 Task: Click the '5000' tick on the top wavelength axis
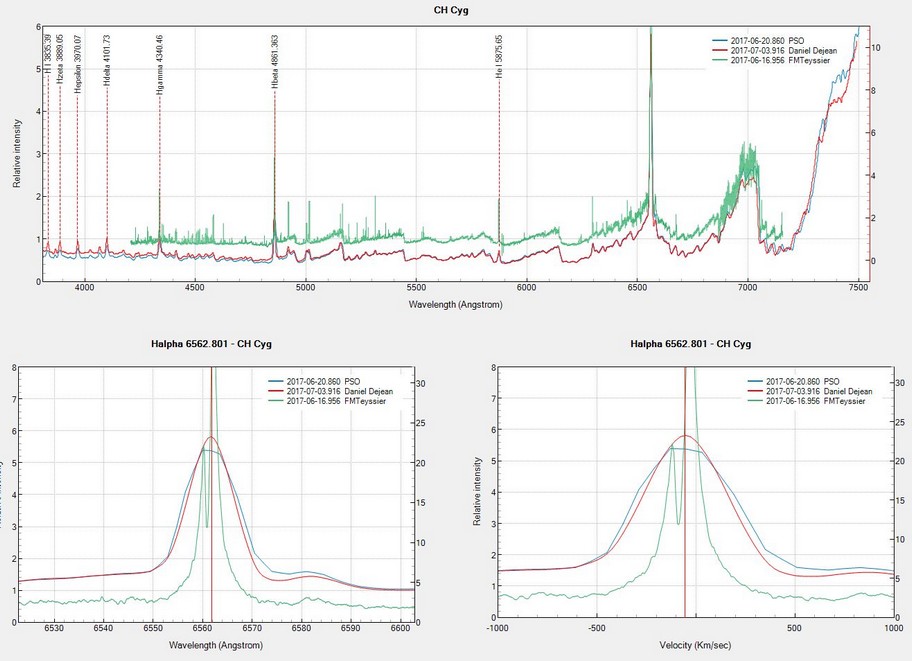[305, 287]
